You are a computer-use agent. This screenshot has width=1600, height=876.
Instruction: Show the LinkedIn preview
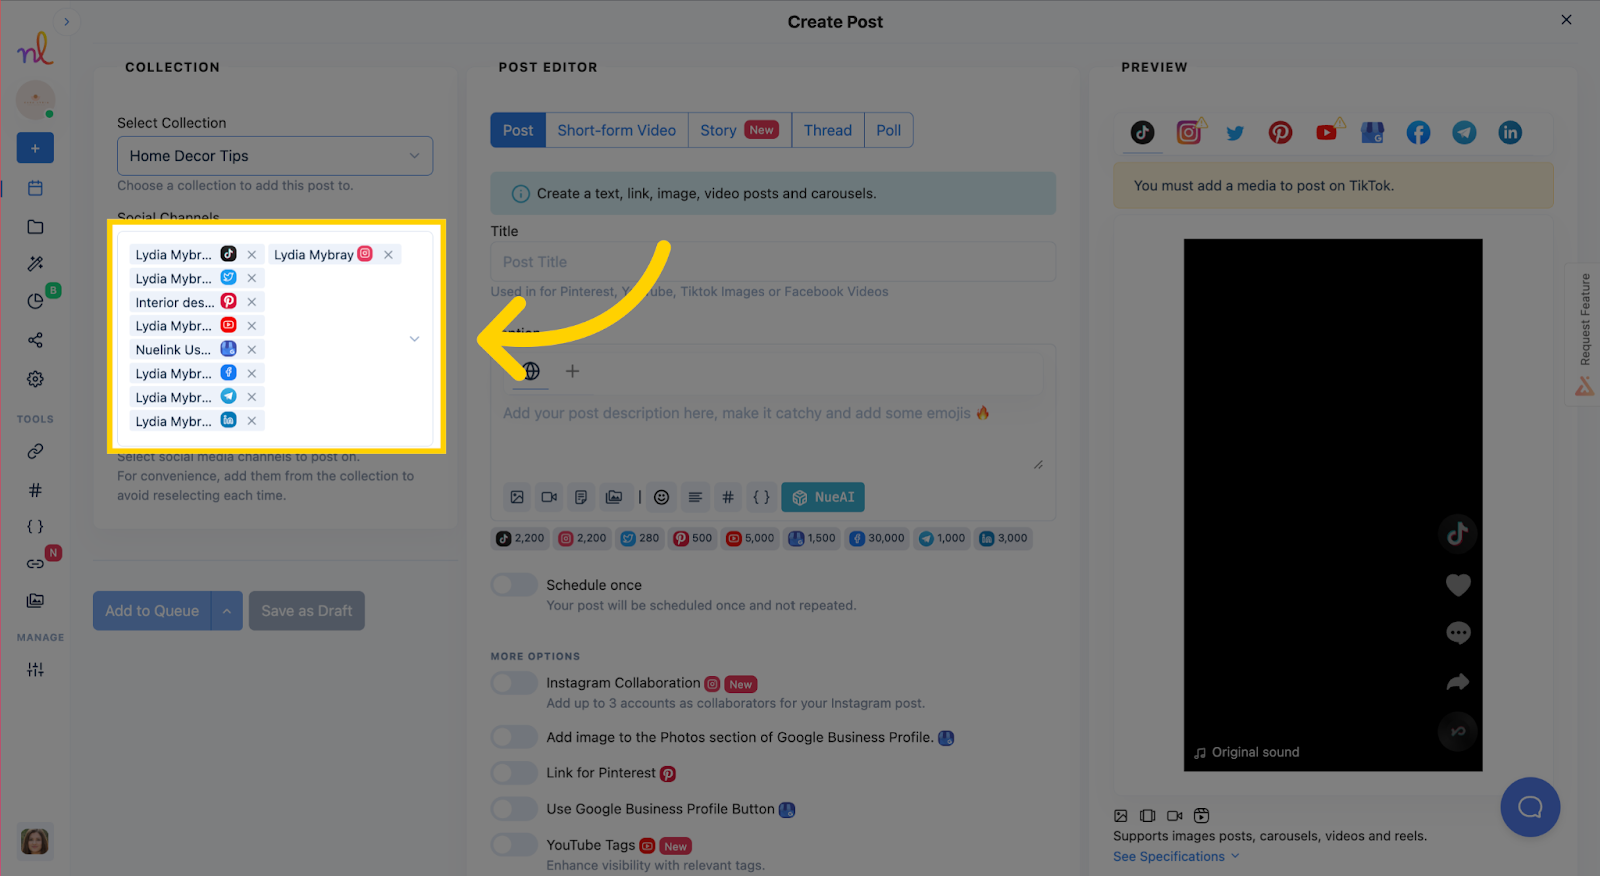click(x=1510, y=132)
